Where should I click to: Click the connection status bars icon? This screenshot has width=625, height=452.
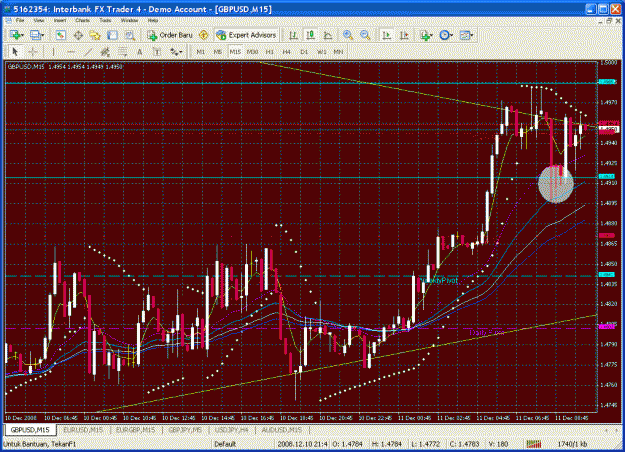pyautogui.click(x=534, y=444)
